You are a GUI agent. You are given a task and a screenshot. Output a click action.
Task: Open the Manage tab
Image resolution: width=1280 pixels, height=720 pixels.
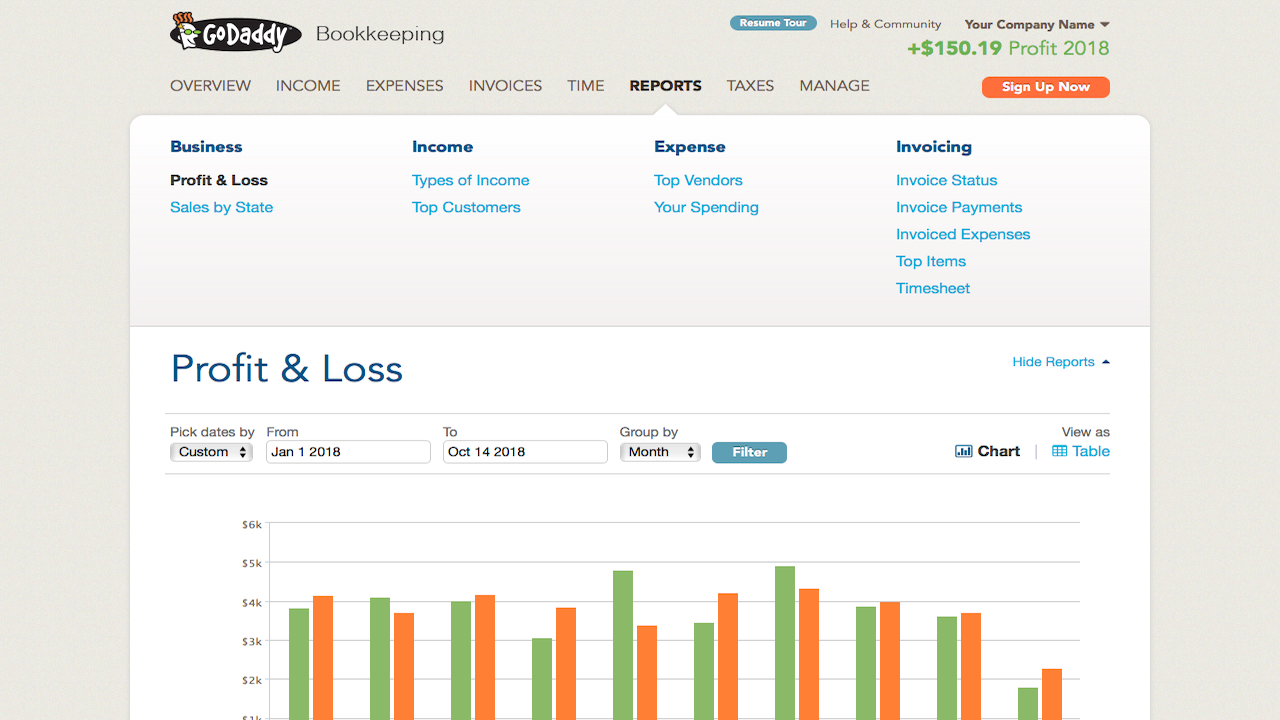(834, 86)
